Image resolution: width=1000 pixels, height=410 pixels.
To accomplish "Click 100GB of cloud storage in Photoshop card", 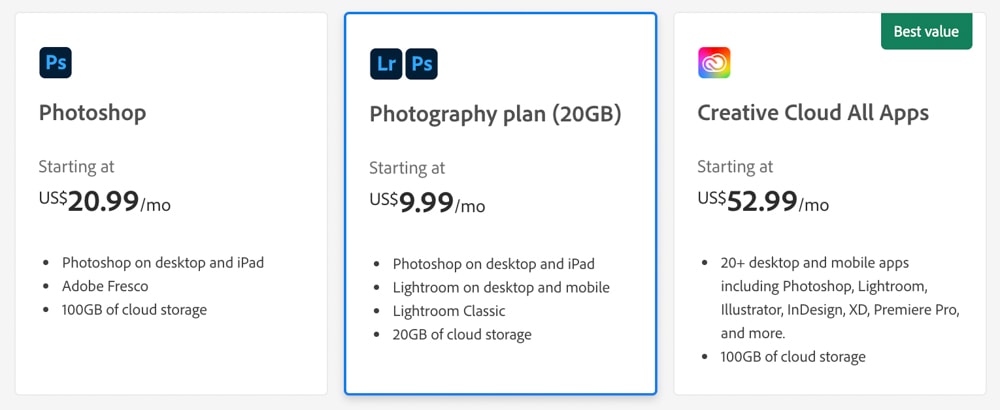I will 135,310.
